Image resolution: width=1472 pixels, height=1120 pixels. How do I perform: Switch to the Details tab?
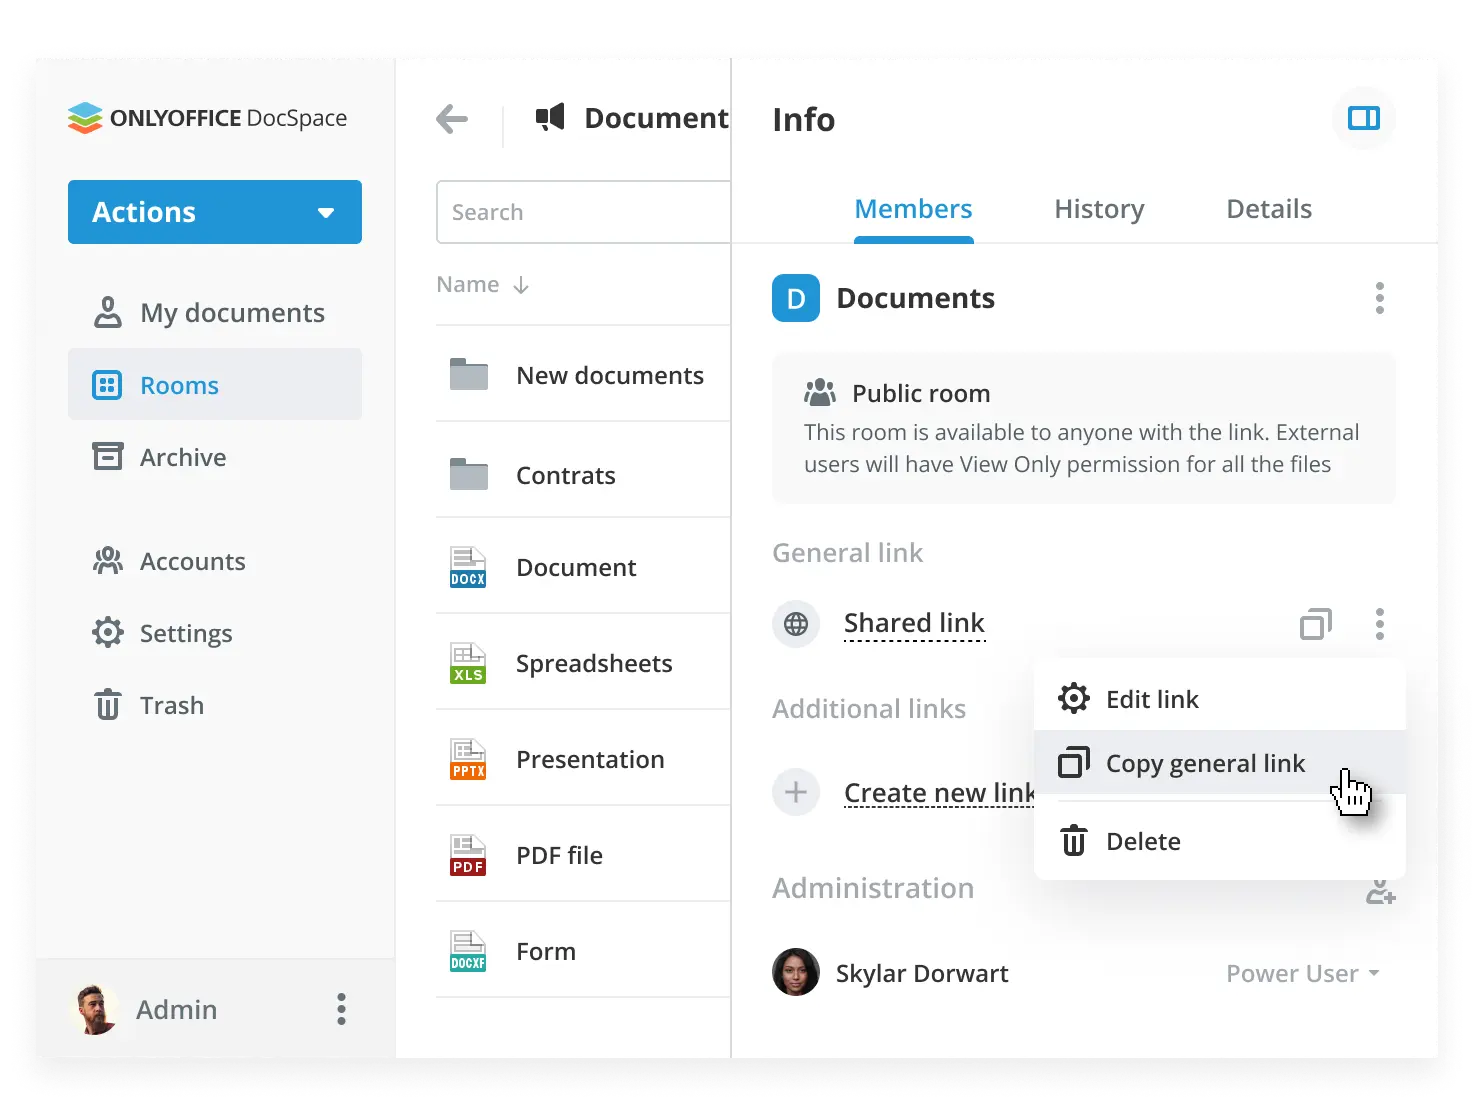click(x=1268, y=209)
